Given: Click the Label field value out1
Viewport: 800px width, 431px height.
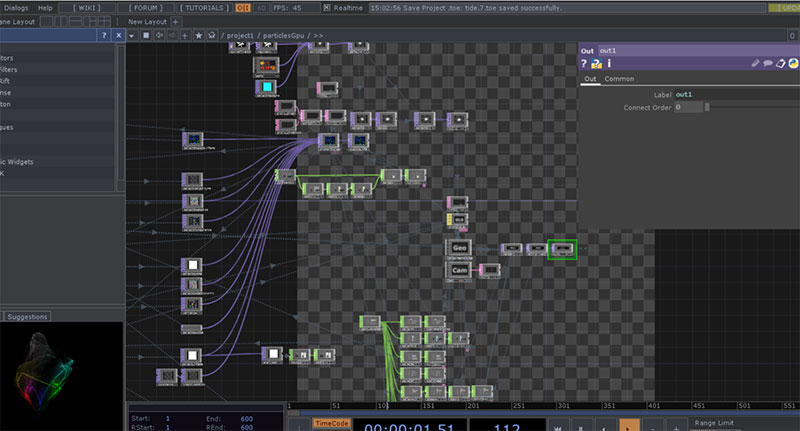Looking at the screenshot, I should point(737,94).
